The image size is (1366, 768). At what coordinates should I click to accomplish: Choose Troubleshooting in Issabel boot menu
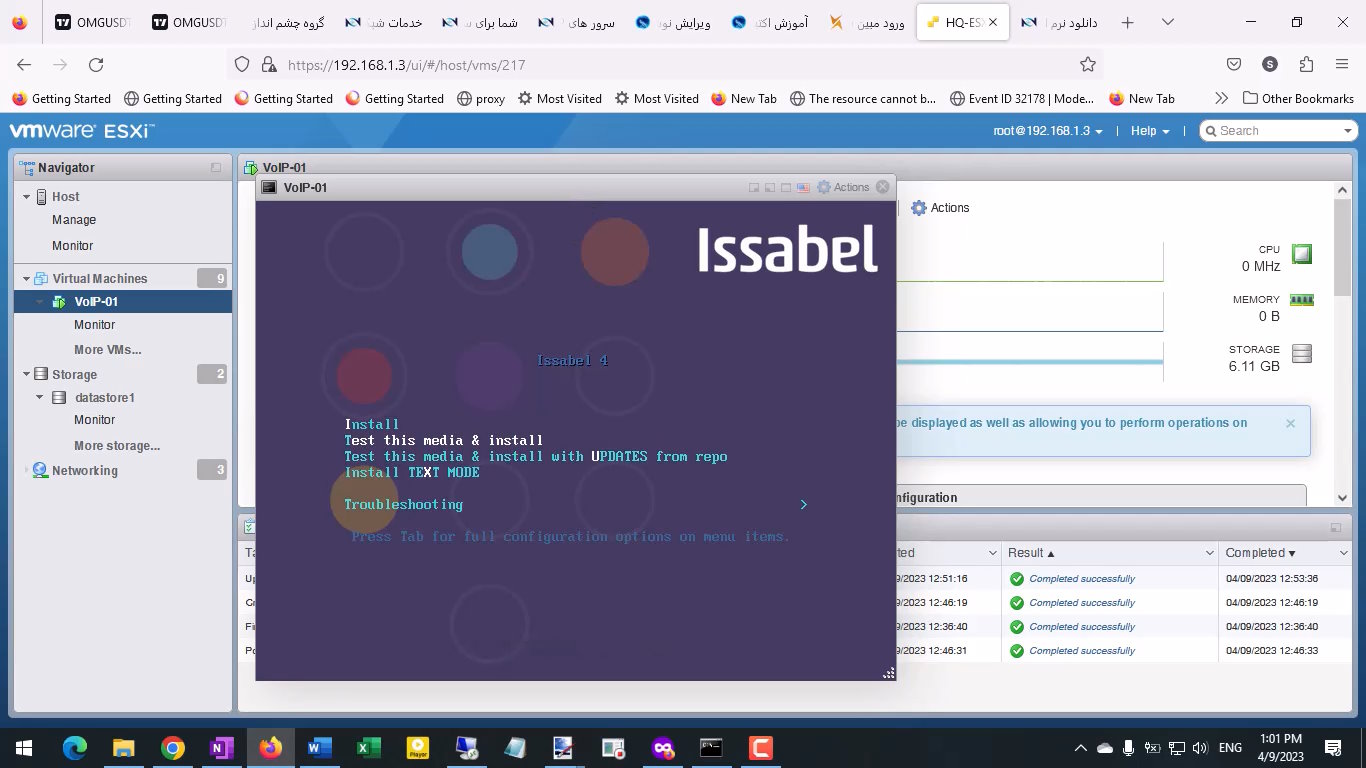(403, 505)
